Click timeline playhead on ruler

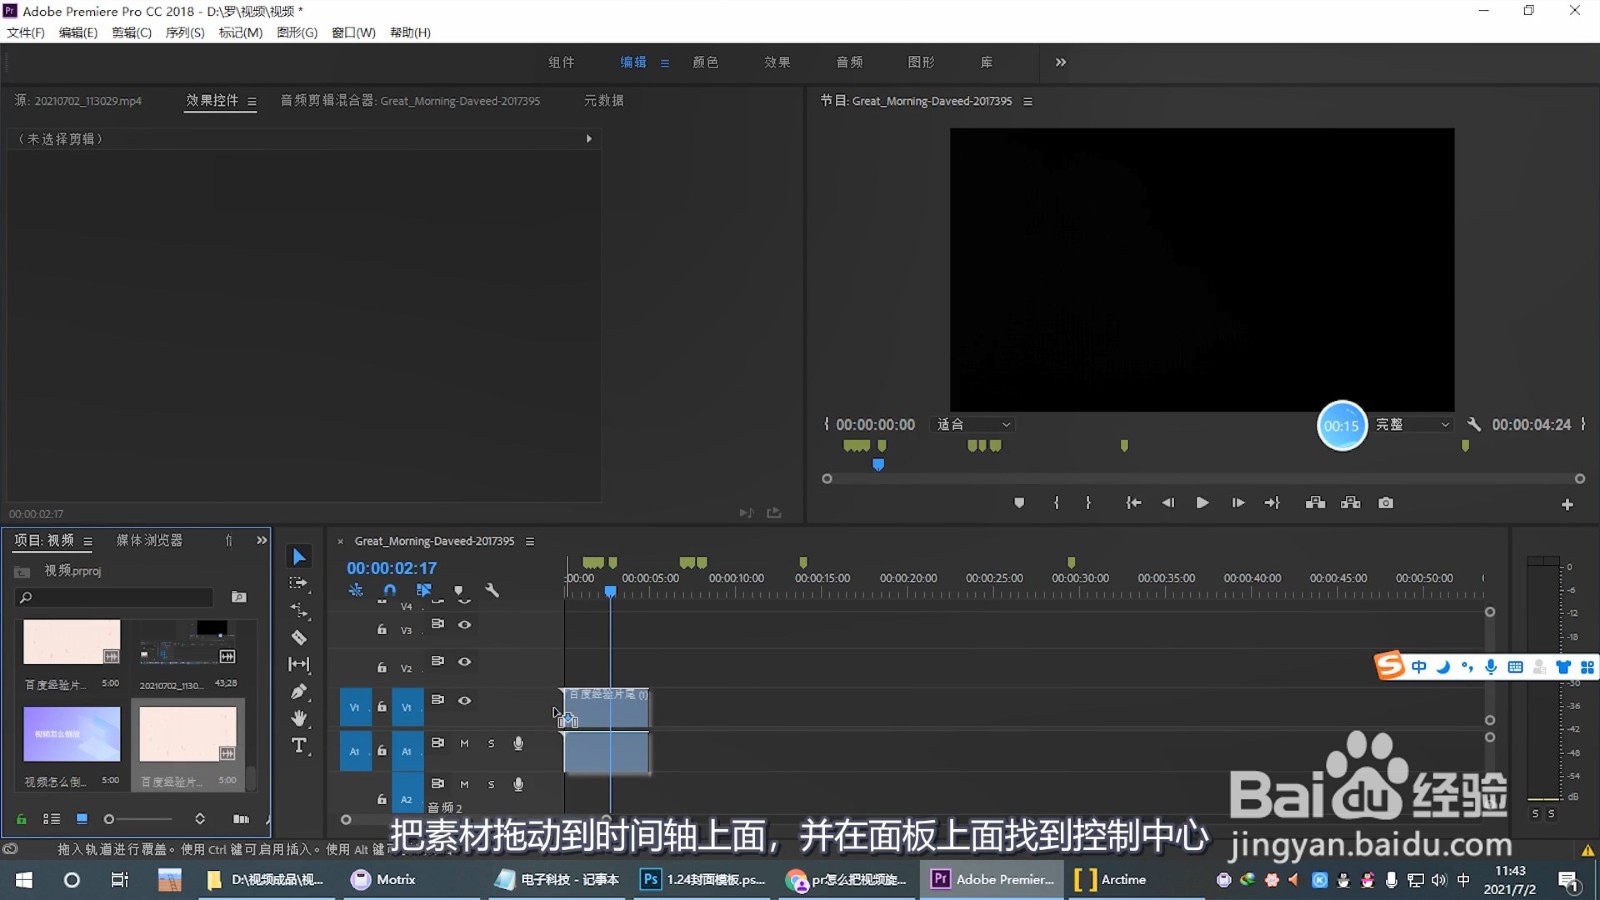pos(610,591)
